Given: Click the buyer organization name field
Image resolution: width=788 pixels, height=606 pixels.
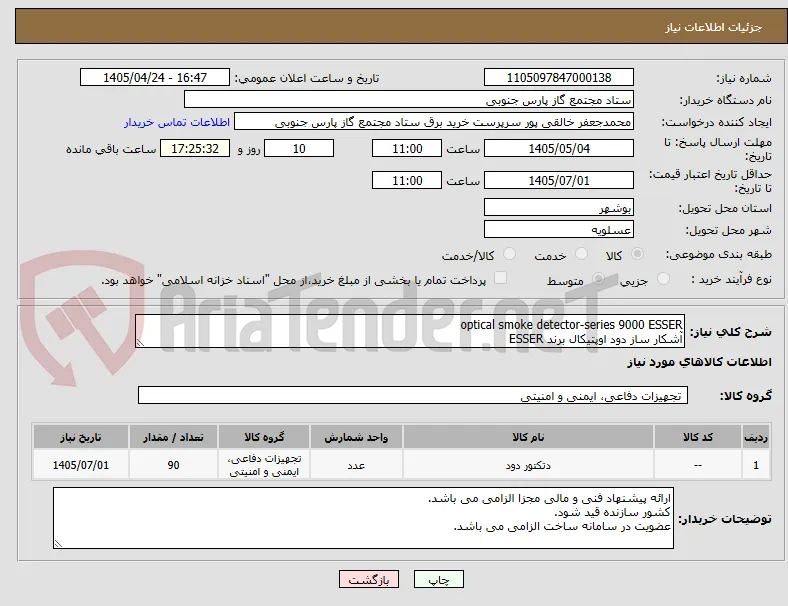Looking at the screenshot, I should (x=409, y=99).
